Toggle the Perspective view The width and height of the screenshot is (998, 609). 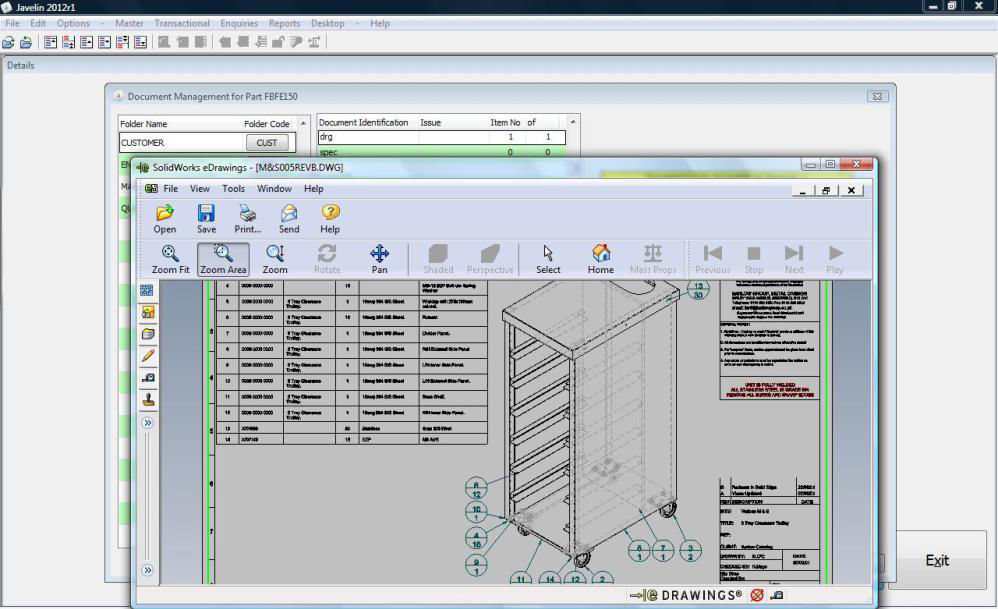(490, 259)
